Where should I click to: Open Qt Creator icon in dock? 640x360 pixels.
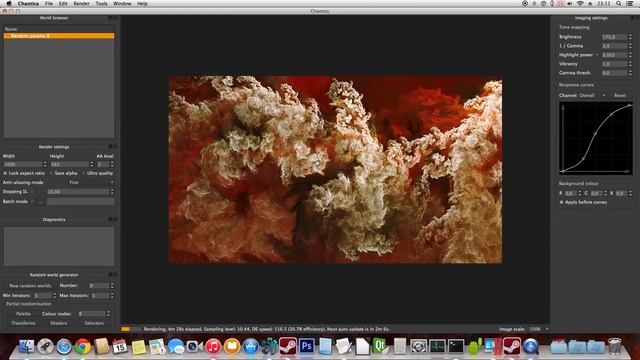point(379,346)
